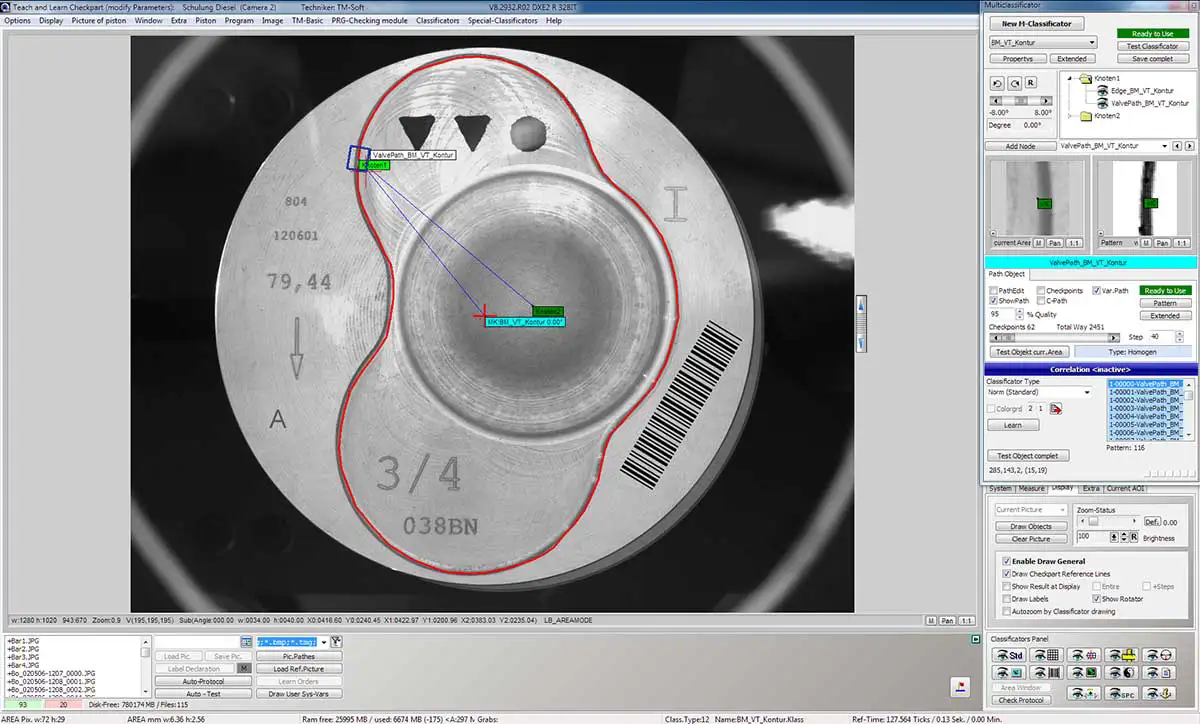Uncheck Draw Checkpart Reference Lines

click(x=1006, y=574)
